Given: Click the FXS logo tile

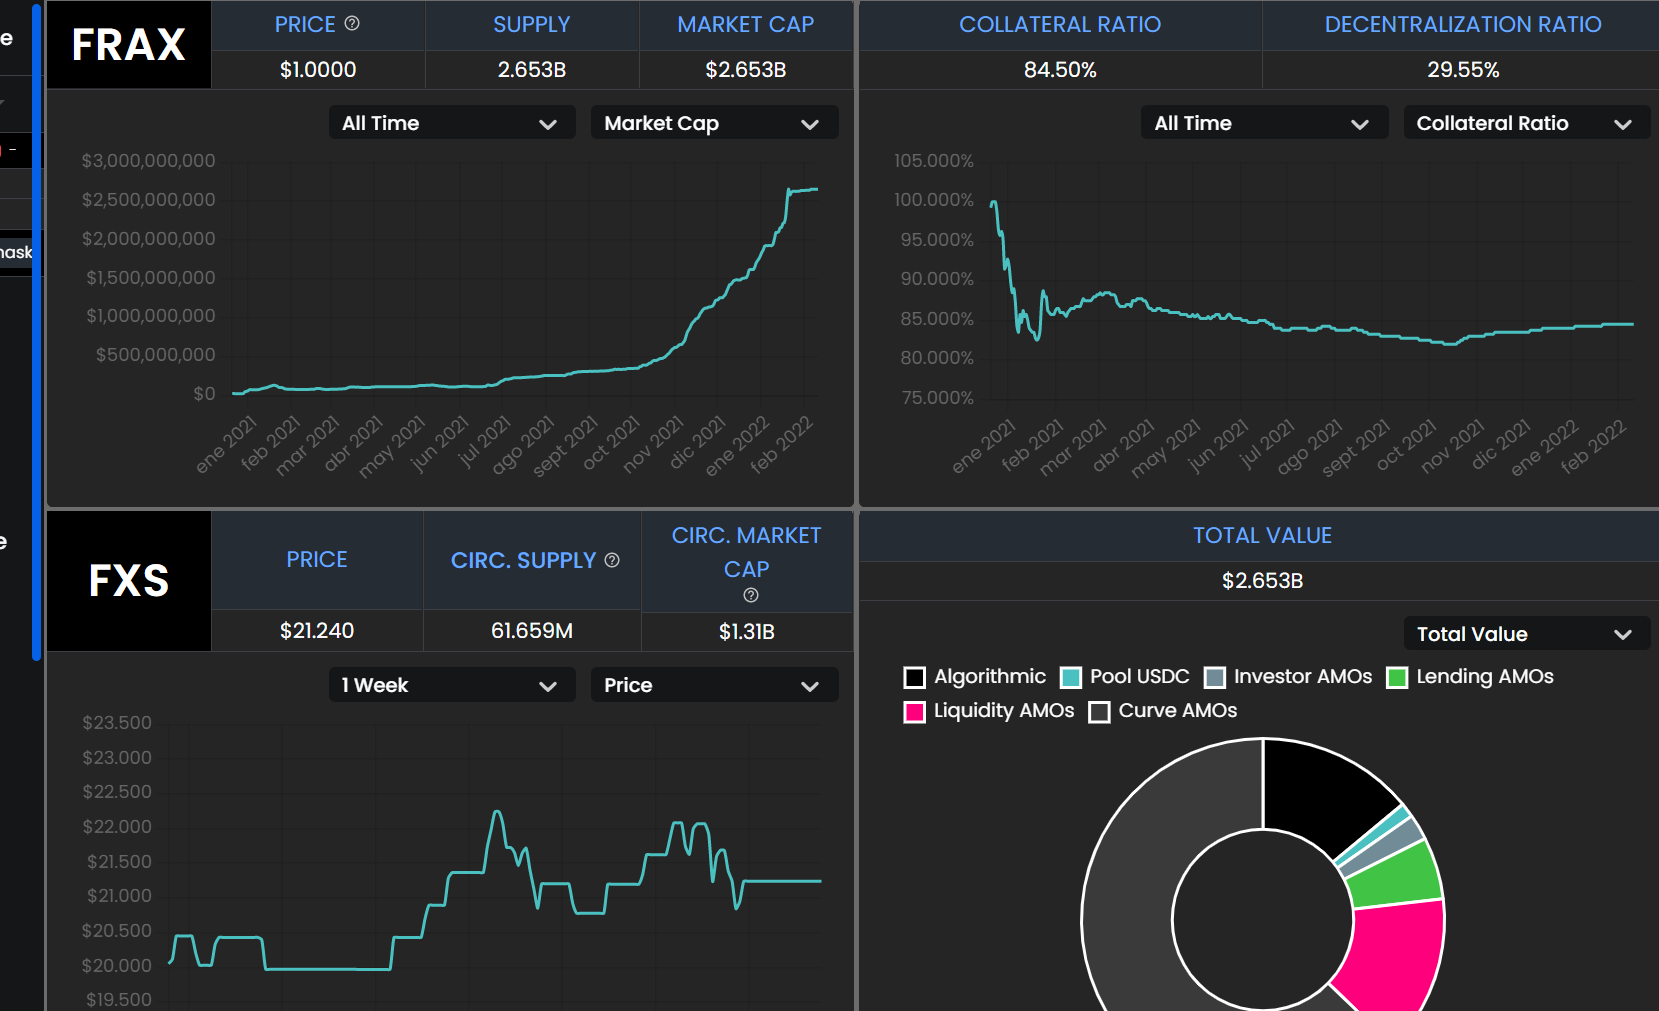Looking at the screenshot, I should coord(129,581).
